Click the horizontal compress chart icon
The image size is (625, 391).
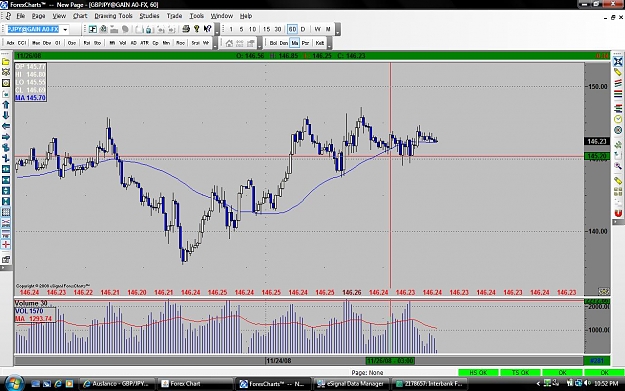tap(6, 180)
